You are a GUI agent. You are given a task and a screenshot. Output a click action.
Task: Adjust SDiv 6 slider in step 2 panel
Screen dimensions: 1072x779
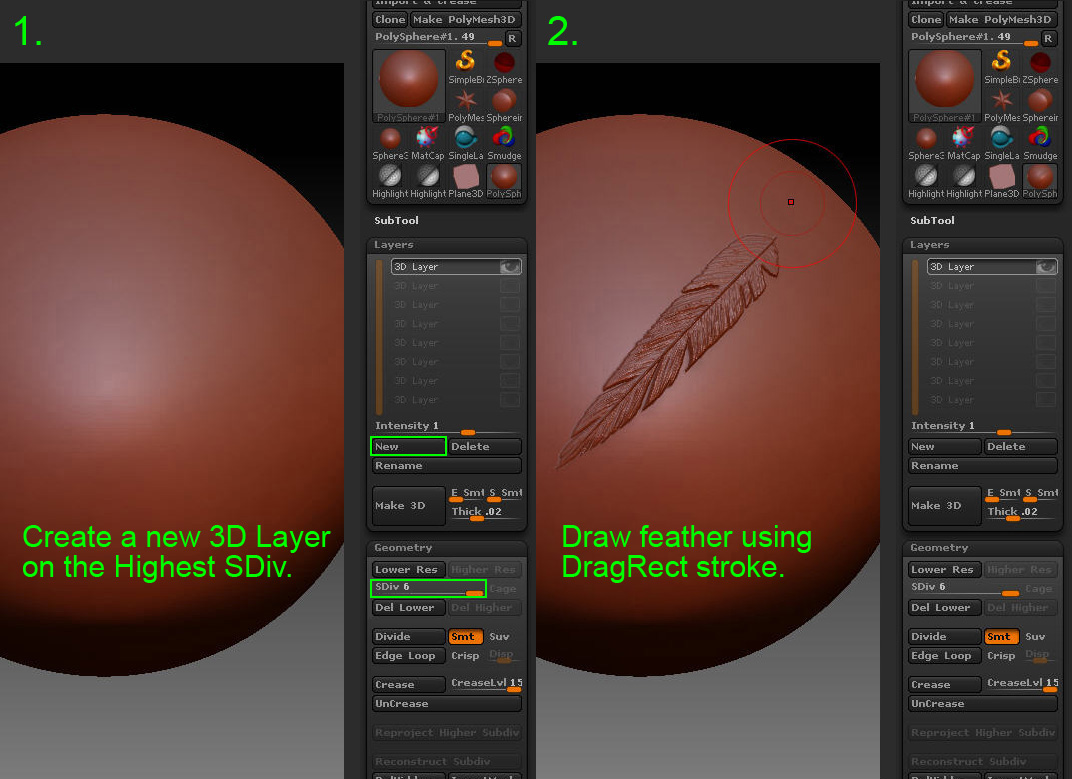pyautogui.click(x=965, y=588)
